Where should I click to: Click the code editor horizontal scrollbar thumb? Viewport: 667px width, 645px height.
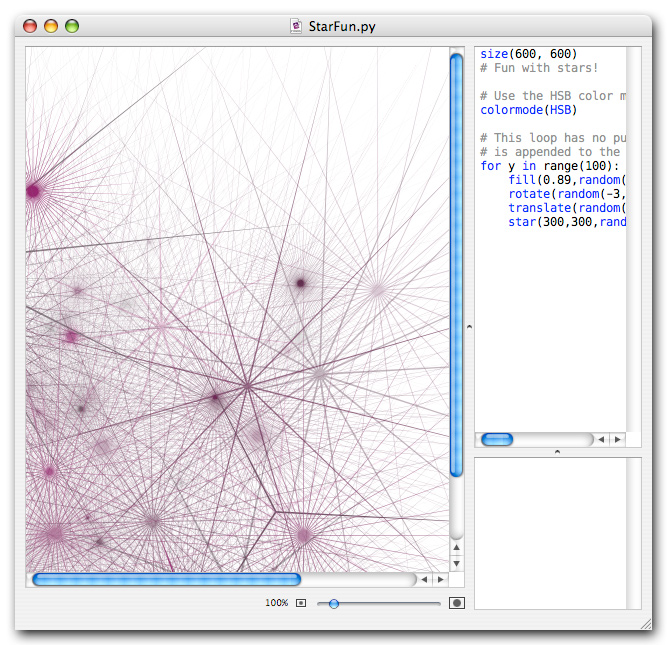click(x=497, y=440)
